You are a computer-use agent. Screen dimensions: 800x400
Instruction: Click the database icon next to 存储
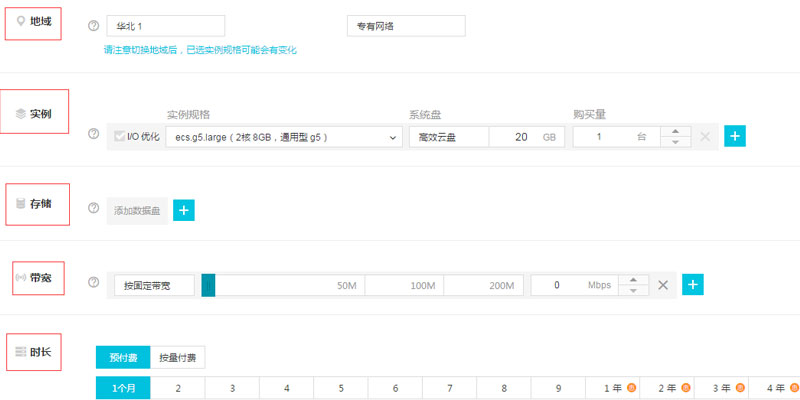pos(21,204)
